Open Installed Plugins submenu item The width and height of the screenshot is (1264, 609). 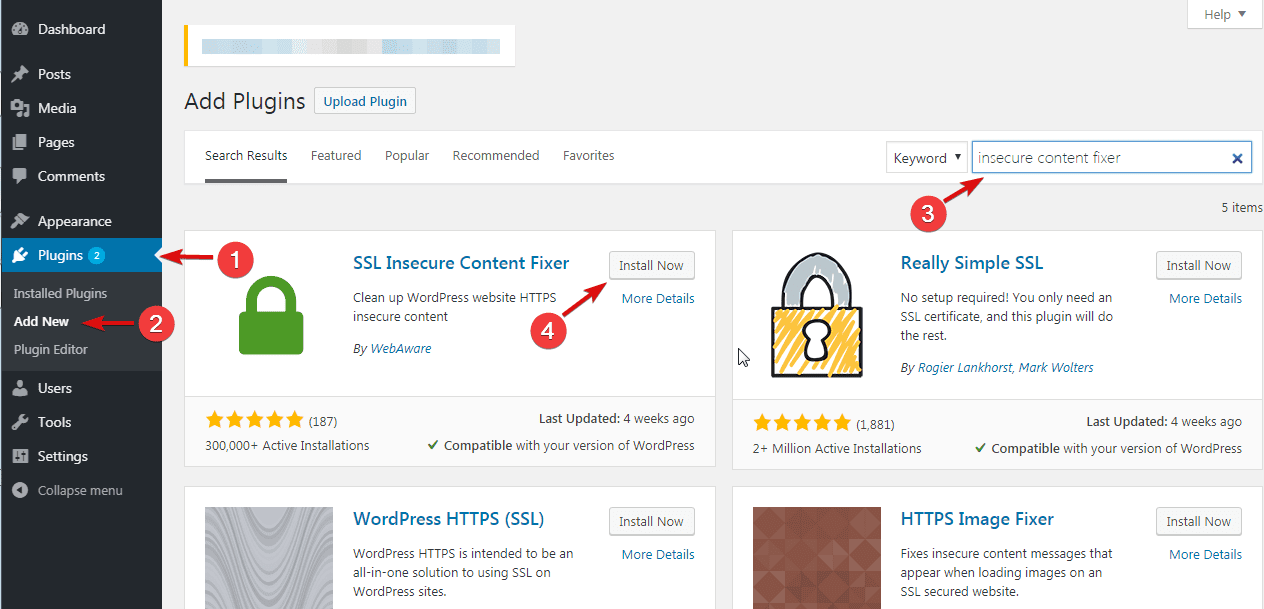(x=60, y=293)
